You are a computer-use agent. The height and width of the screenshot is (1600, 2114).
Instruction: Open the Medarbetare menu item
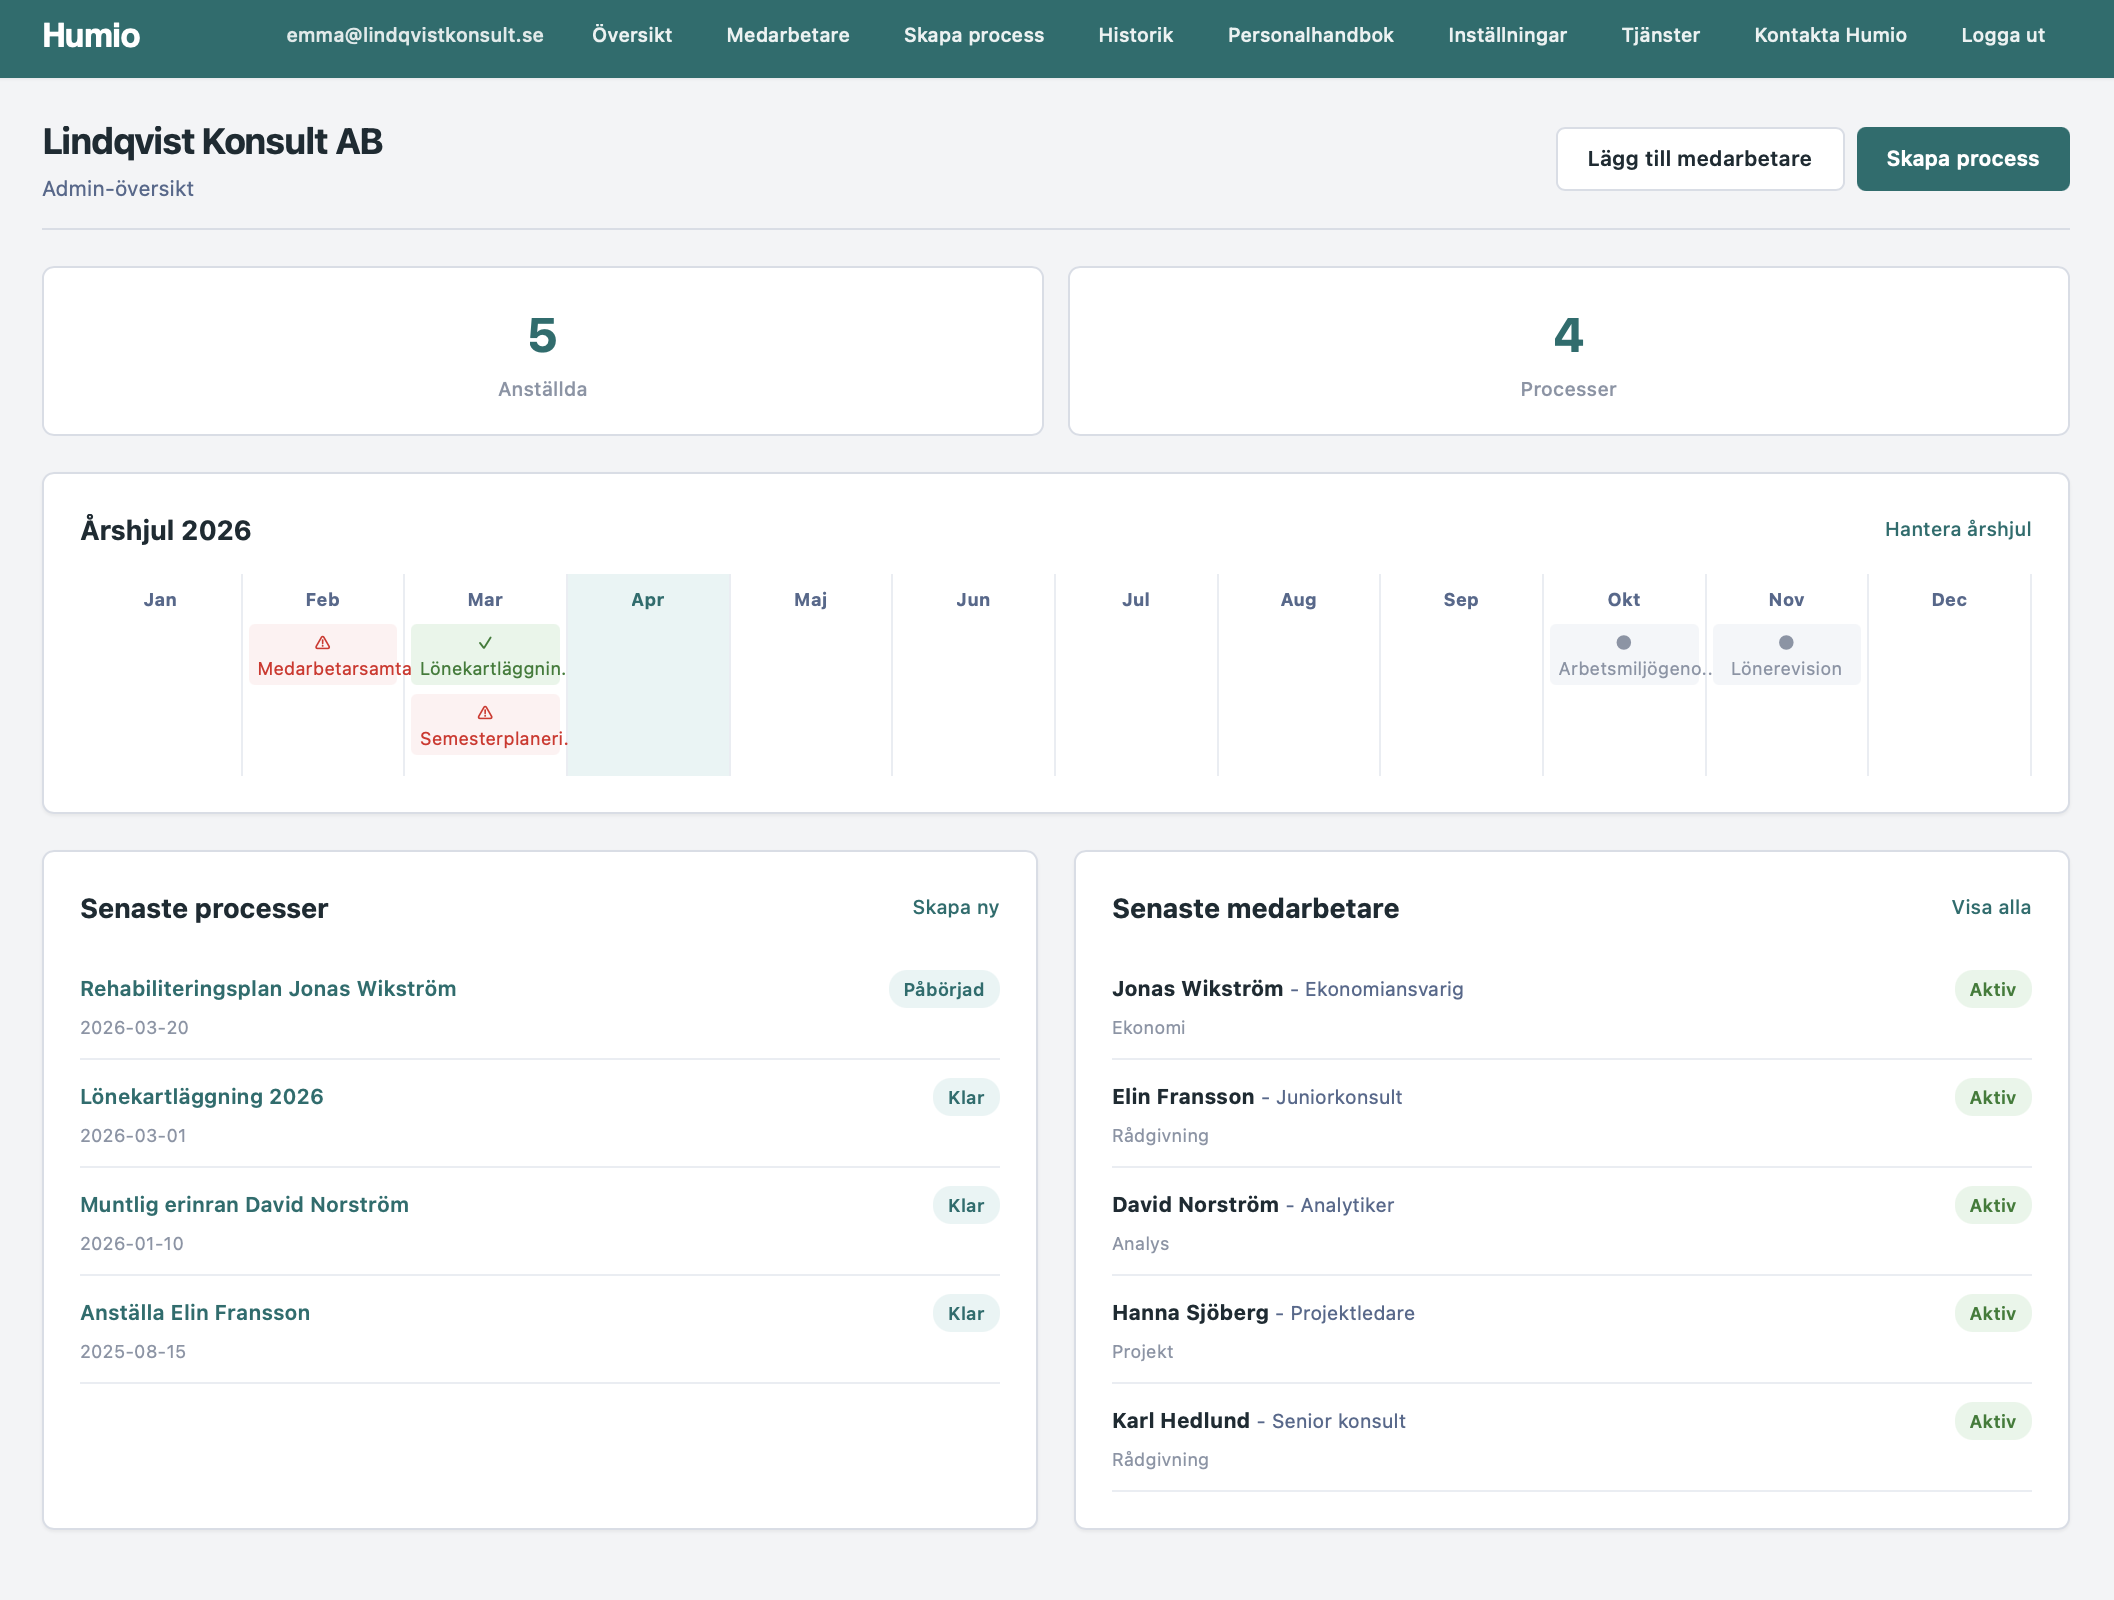click(787, 36)
